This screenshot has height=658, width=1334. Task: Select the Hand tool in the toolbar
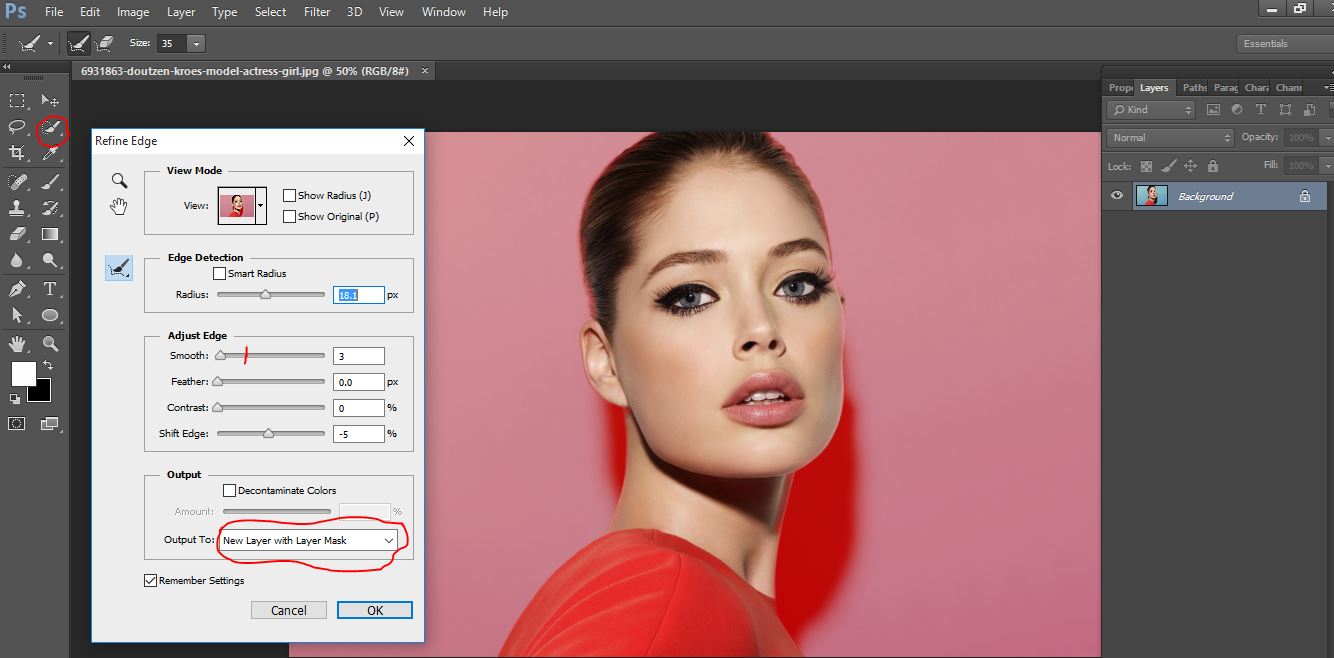point(15,343)
